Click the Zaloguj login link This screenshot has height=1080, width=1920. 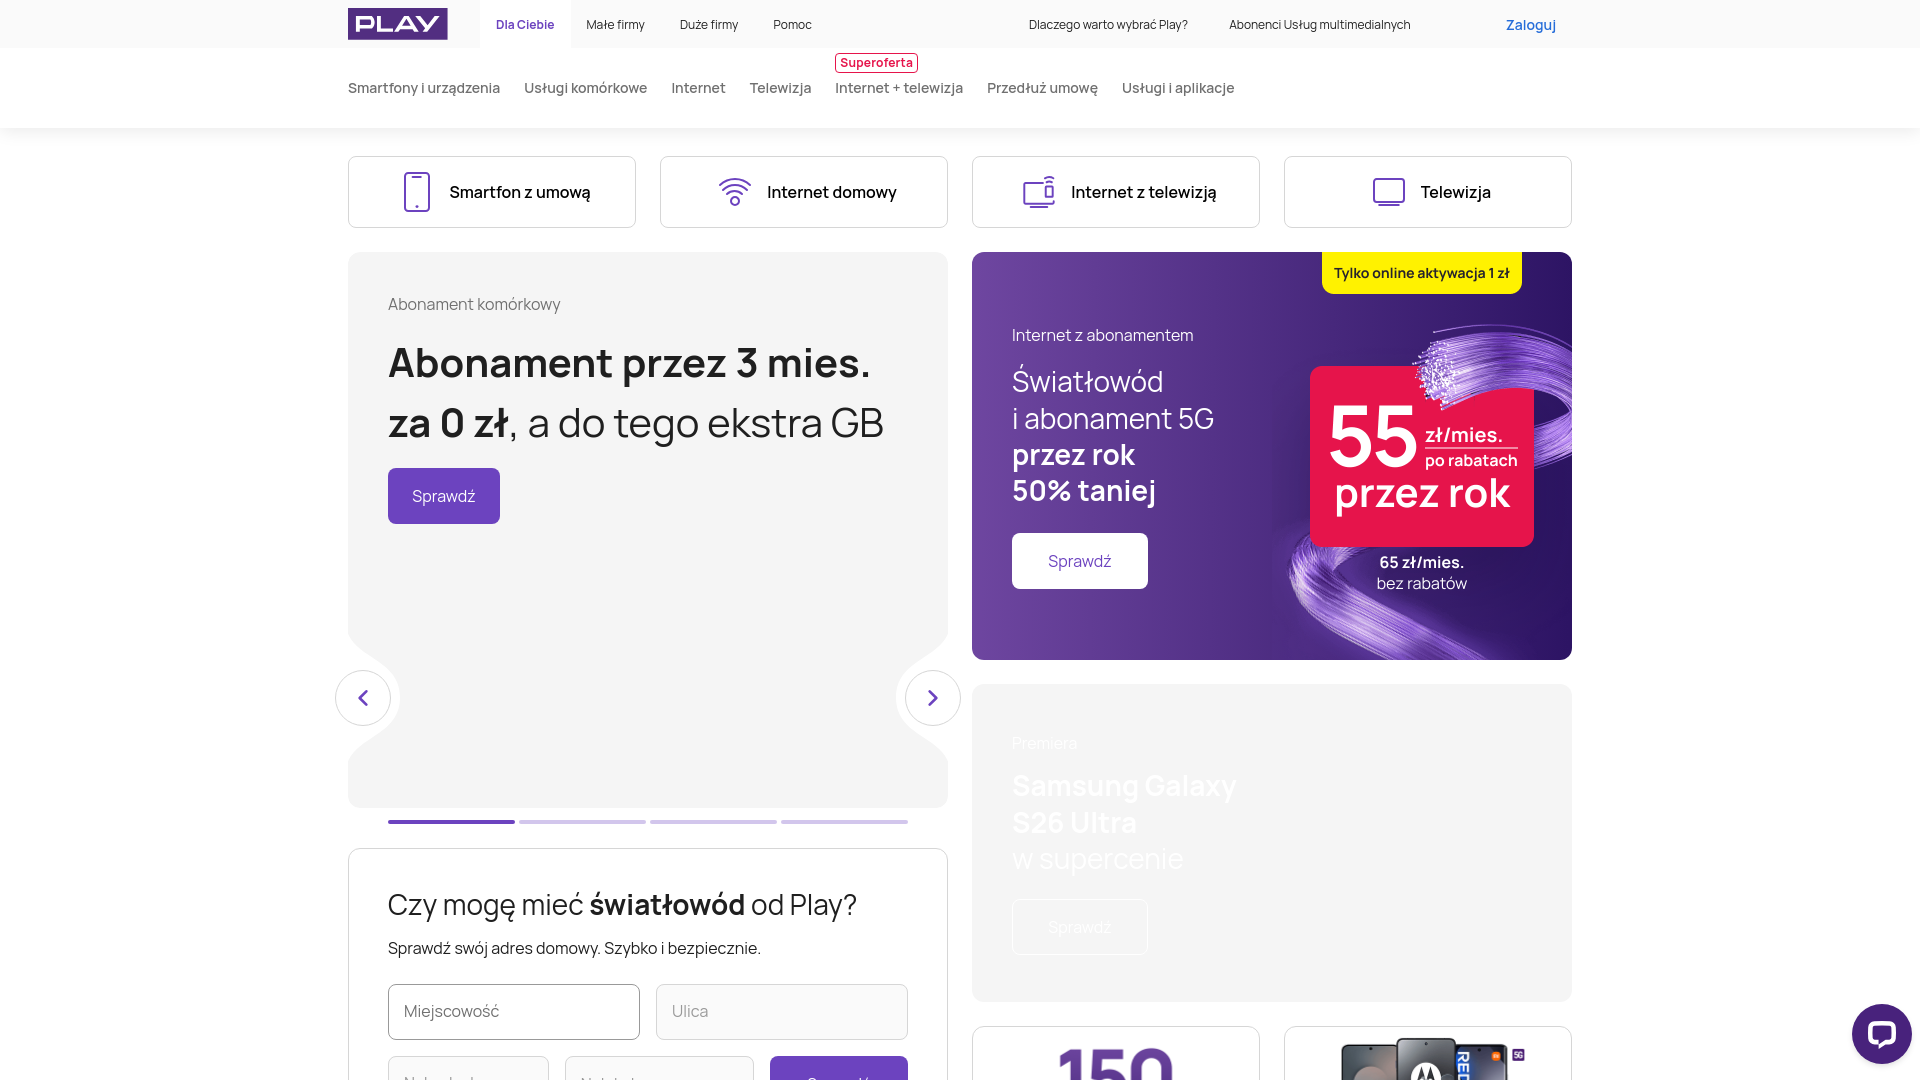(x=1530, y=25)
